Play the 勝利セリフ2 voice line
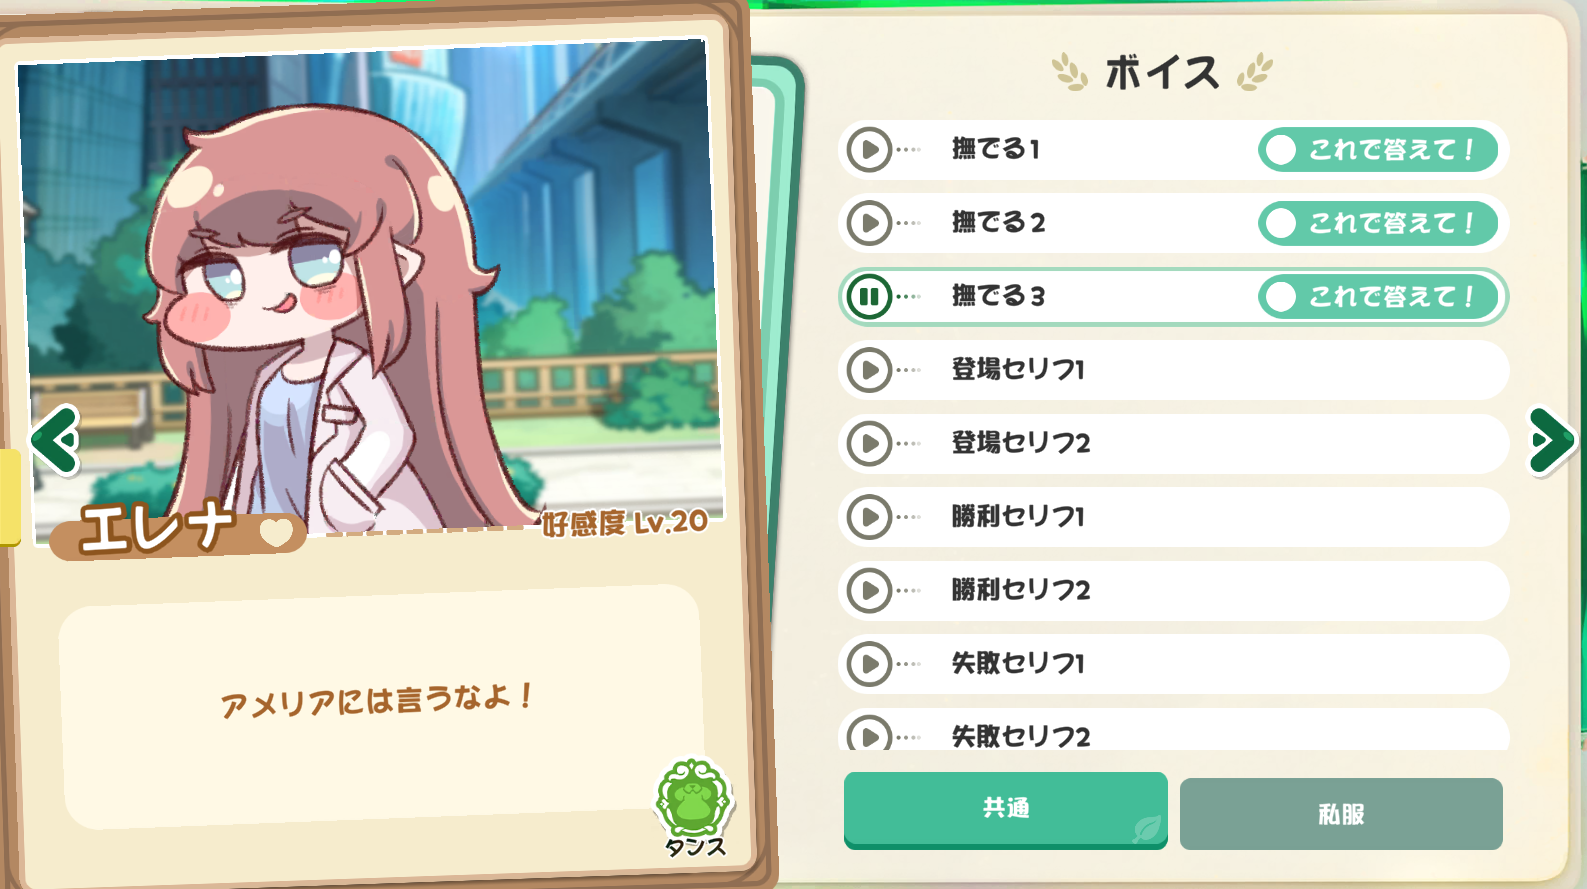The width and height of the screenshot is (1587, 889). pos(869,590)
